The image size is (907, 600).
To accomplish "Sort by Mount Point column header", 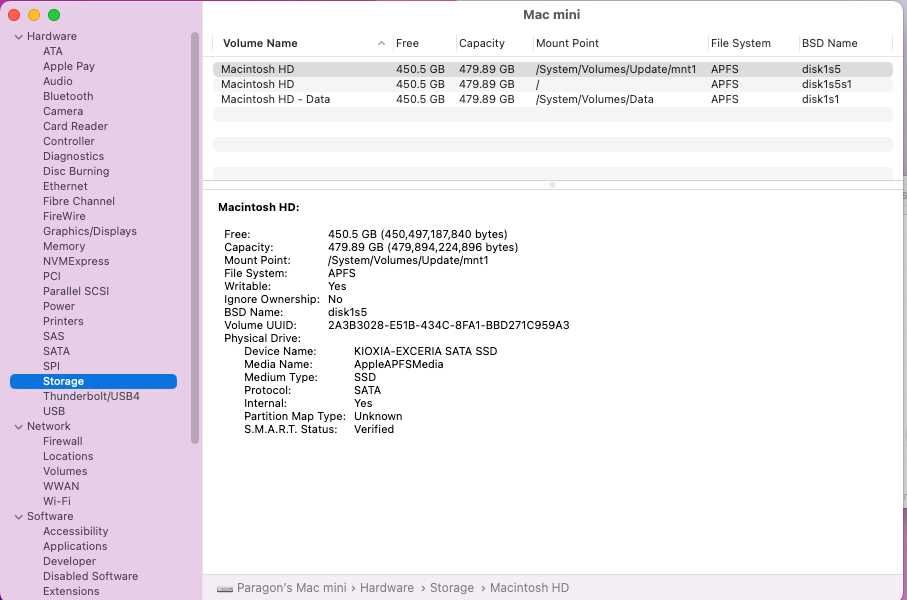I will click(567, 43).
